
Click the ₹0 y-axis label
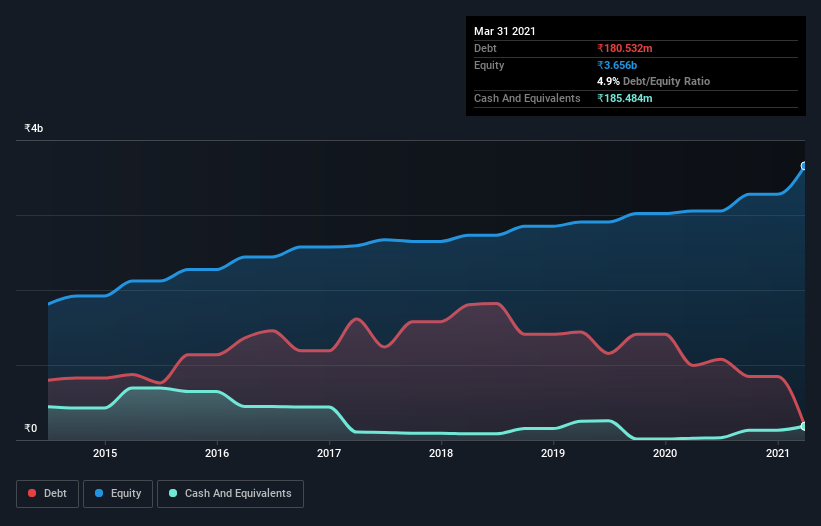31,428
